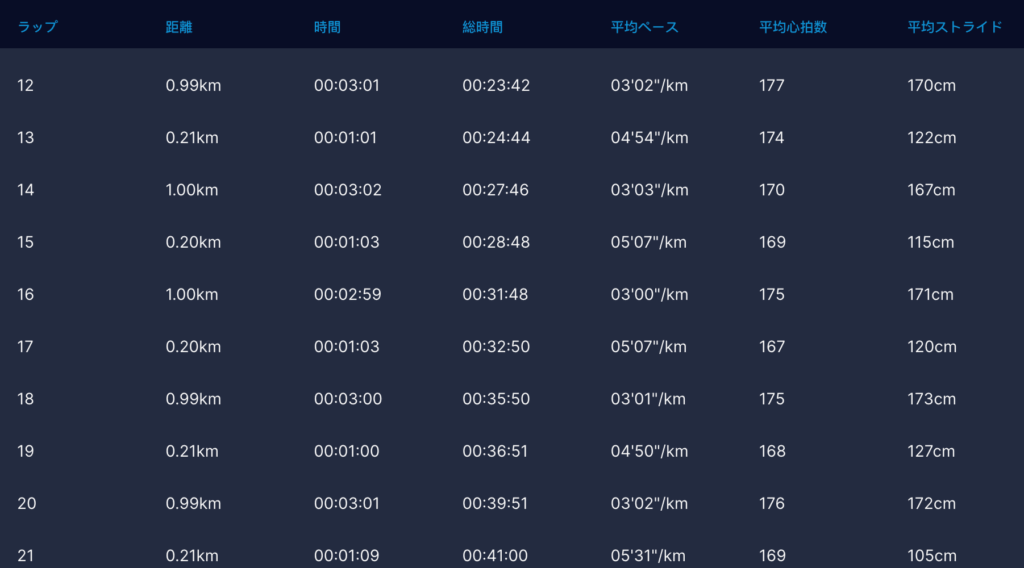Click the 平均ストライド column header

955,27
